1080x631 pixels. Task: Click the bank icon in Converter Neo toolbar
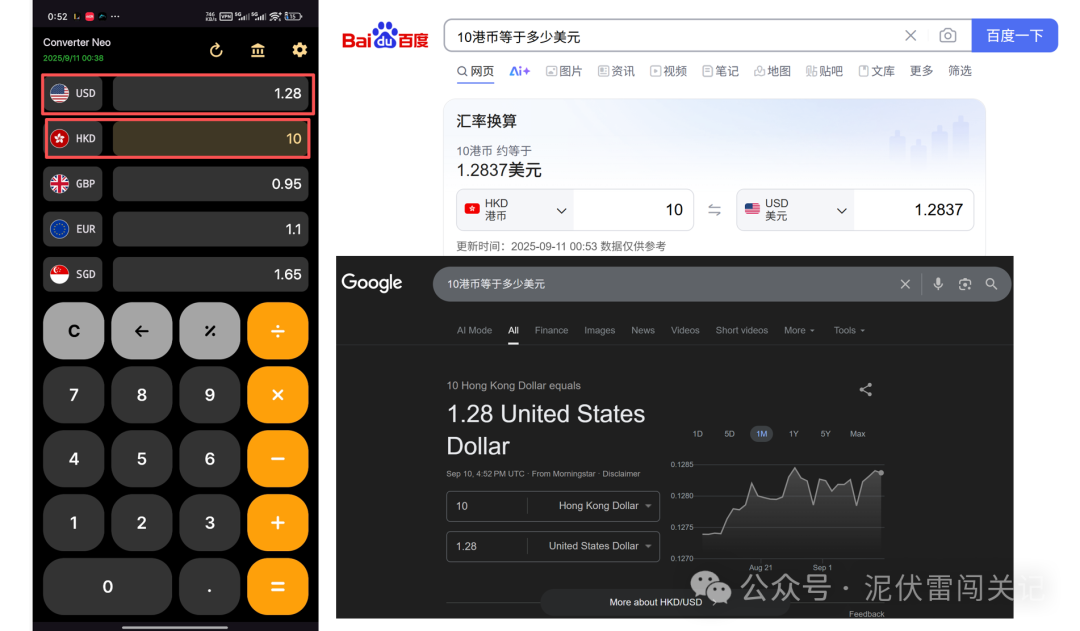[258, 48]
